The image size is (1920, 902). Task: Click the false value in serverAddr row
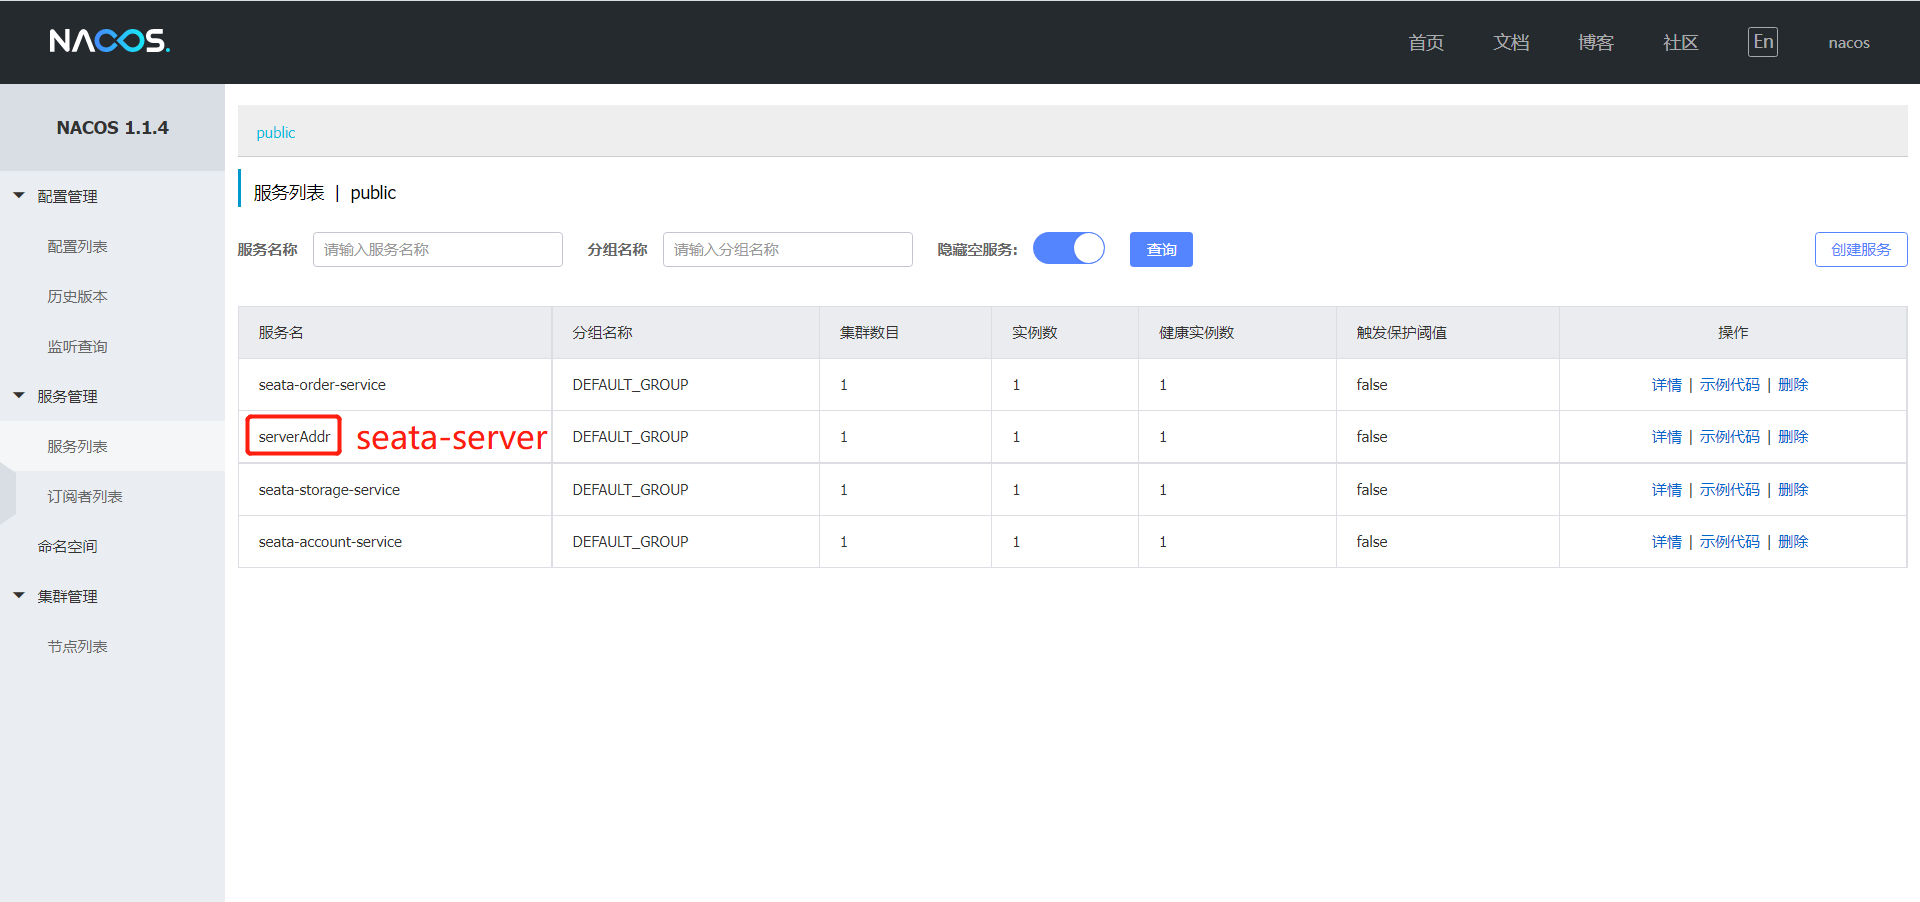(x=1372, y=437)
